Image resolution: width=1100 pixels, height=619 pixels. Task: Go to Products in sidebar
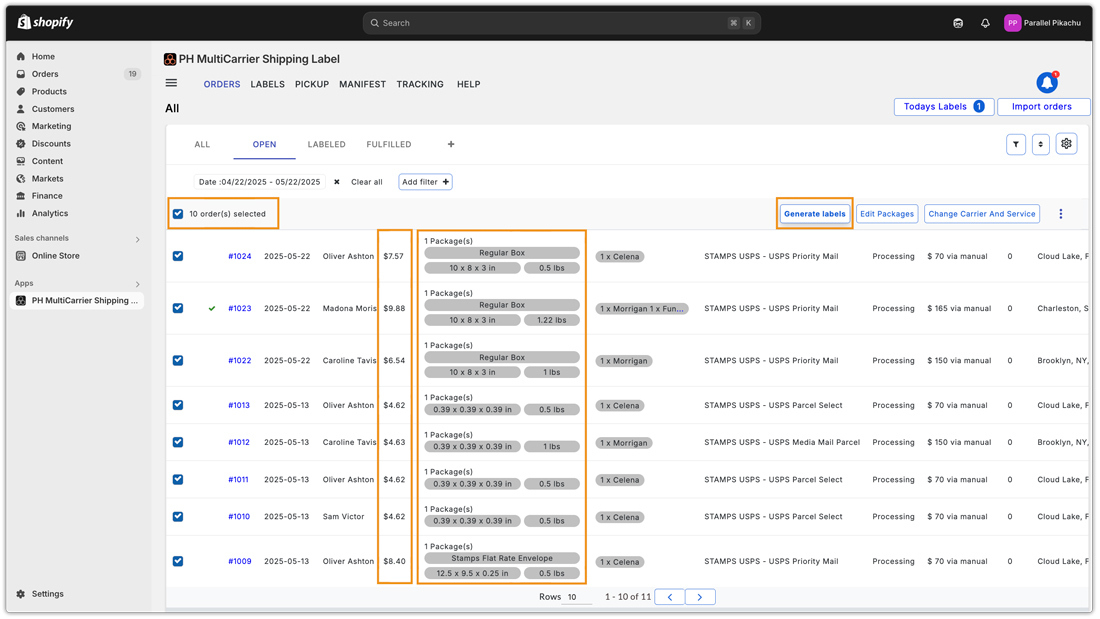[49, 91]
